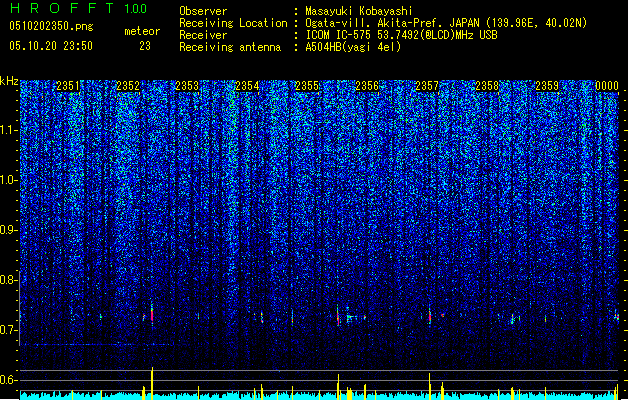Click the meteor label text
This screenshot has height=400, width=629.
click(142, 31)
